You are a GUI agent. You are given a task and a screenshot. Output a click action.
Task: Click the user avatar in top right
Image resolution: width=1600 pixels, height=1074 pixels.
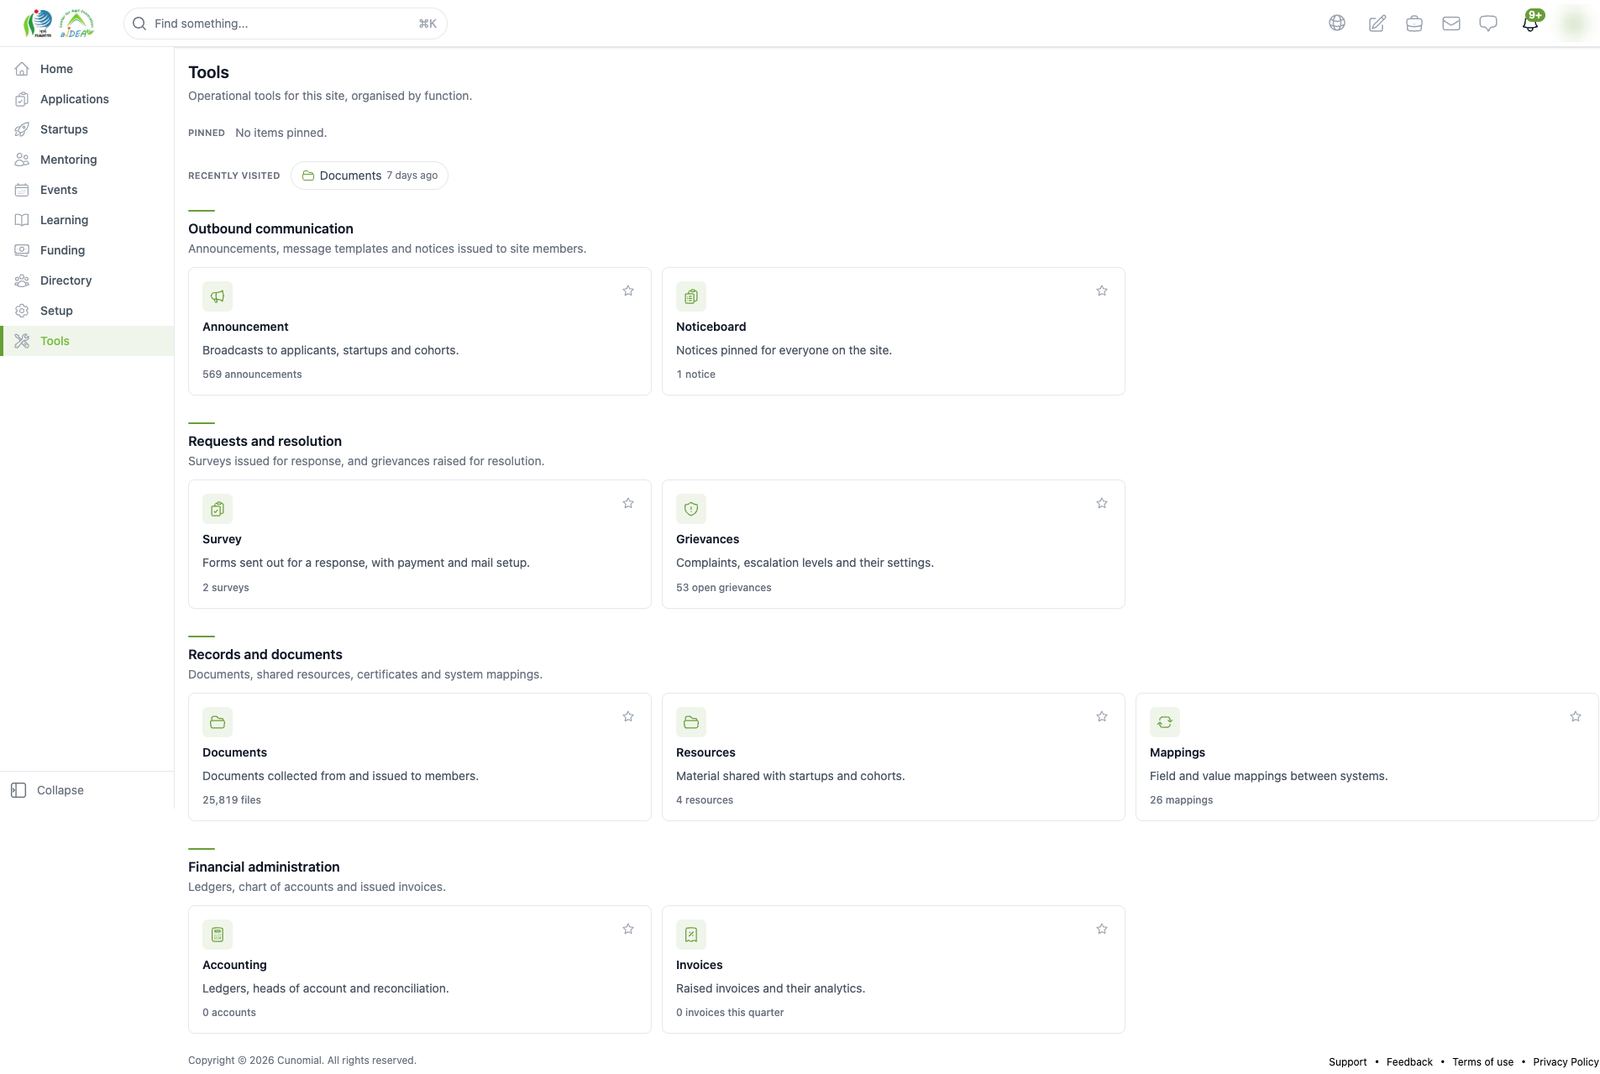tap(1574, 23)
